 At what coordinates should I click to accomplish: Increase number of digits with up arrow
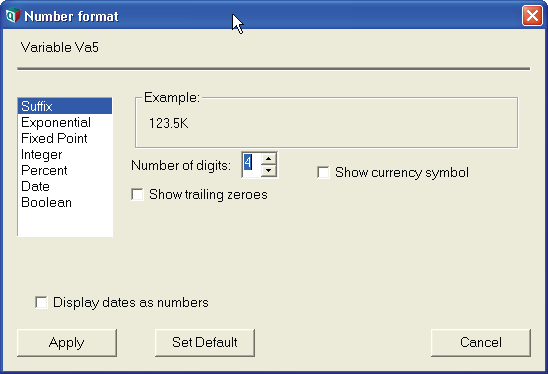pyautogui.click(x=268, y=159)
